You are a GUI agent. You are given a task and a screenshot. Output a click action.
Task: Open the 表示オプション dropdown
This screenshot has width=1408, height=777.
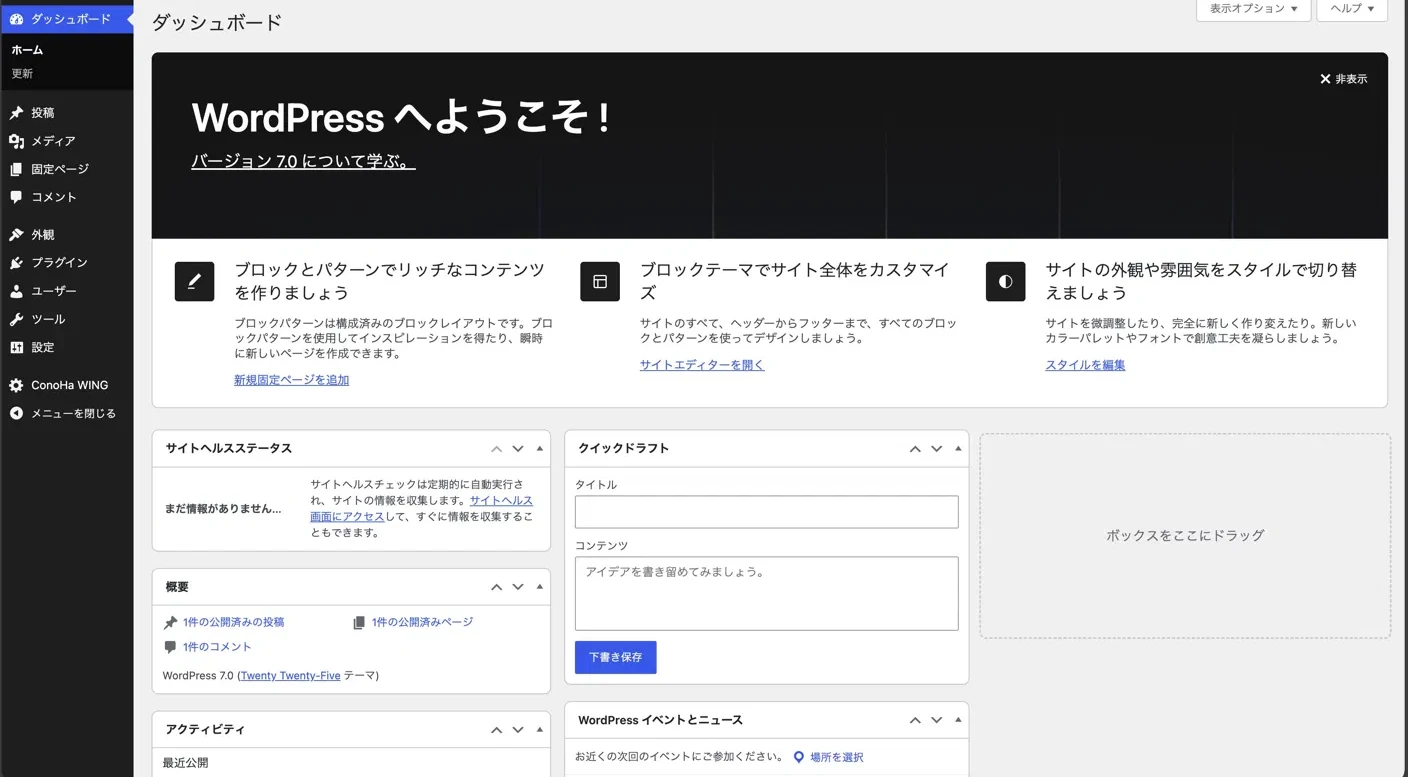pos(1253,9)
